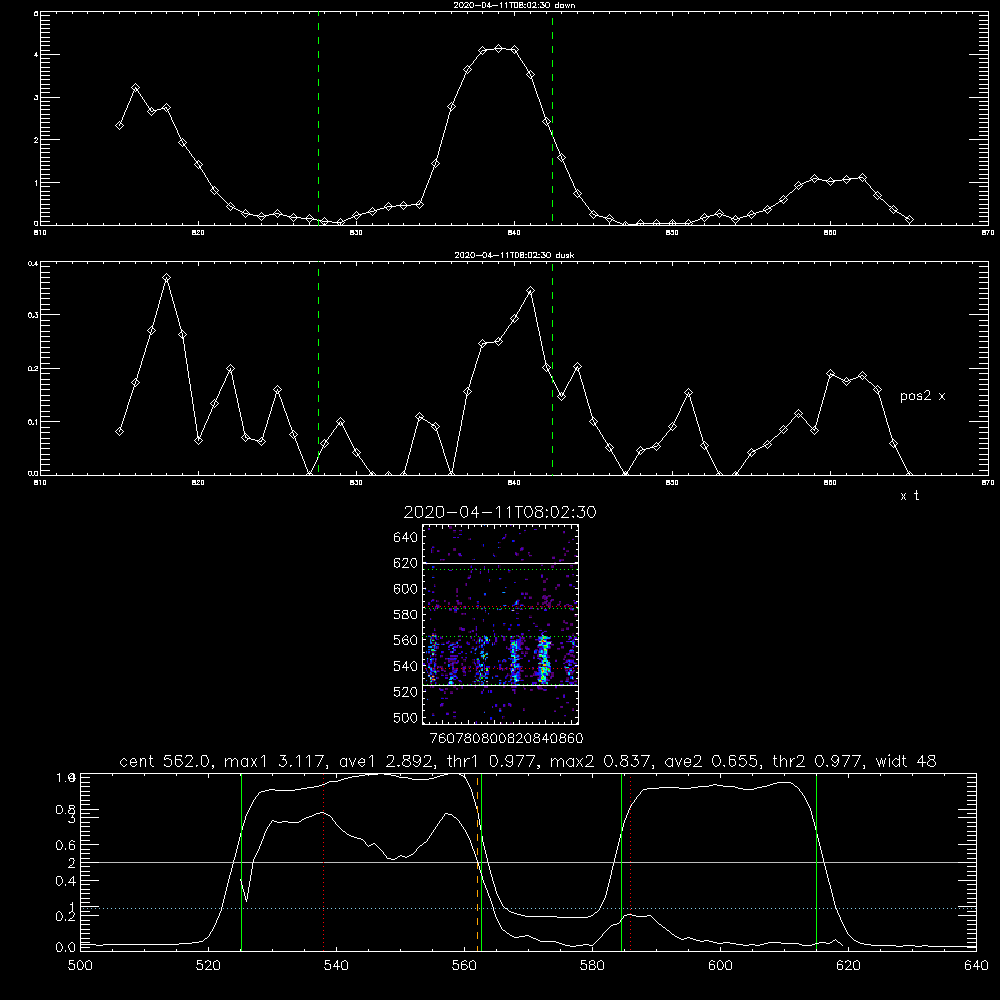
Task: Click heat map y-axis label 500
Action: (406, 717)
